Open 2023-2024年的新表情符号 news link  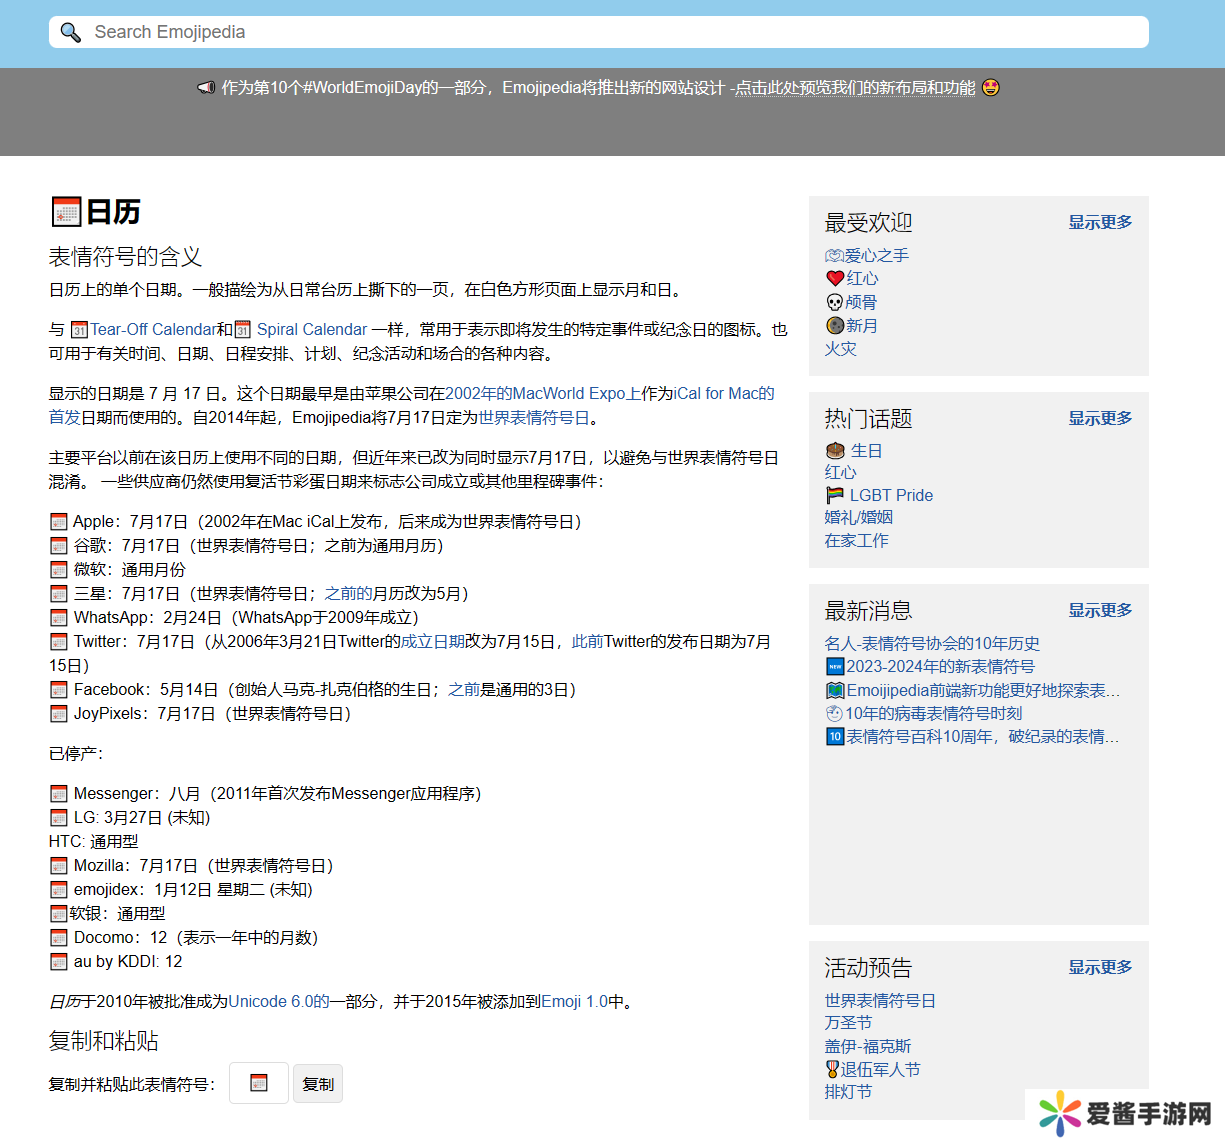(x=940, y=666)
